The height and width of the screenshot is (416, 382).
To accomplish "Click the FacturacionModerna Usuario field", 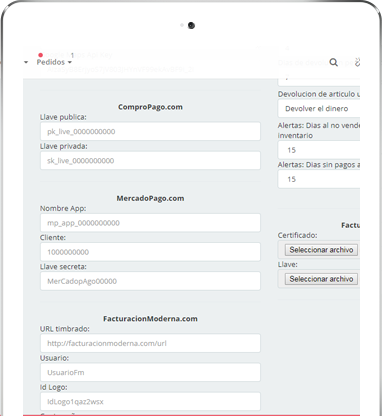I will coord(150,372).
